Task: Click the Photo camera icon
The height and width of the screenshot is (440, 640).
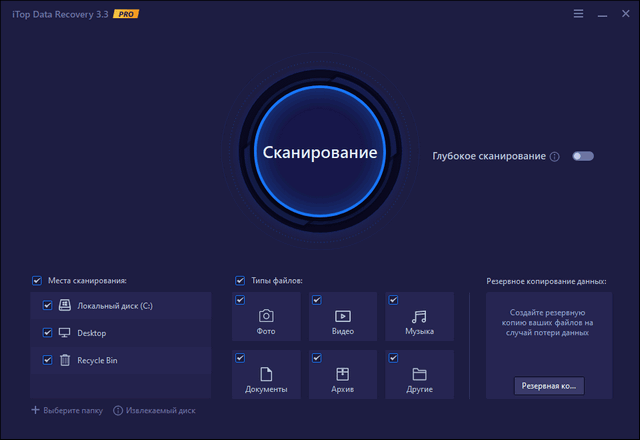Action: [x=266, y=316]
